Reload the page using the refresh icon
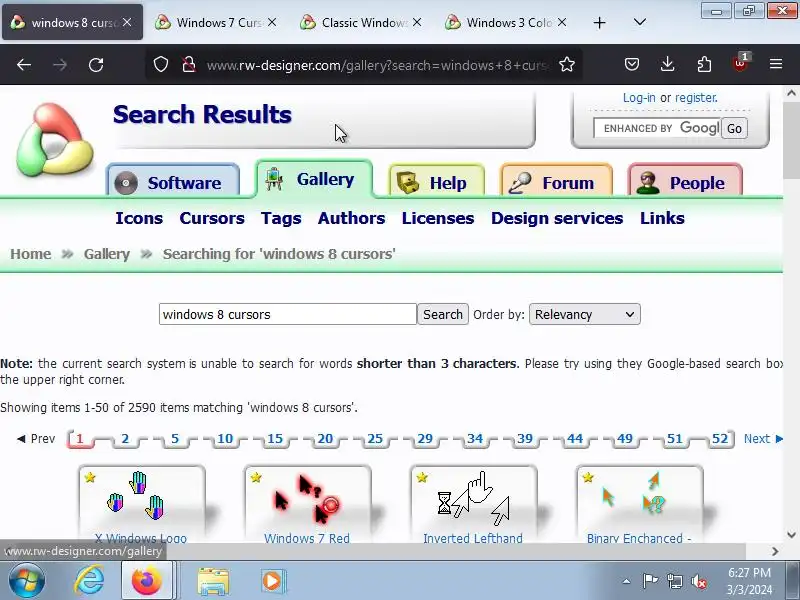 96,65
